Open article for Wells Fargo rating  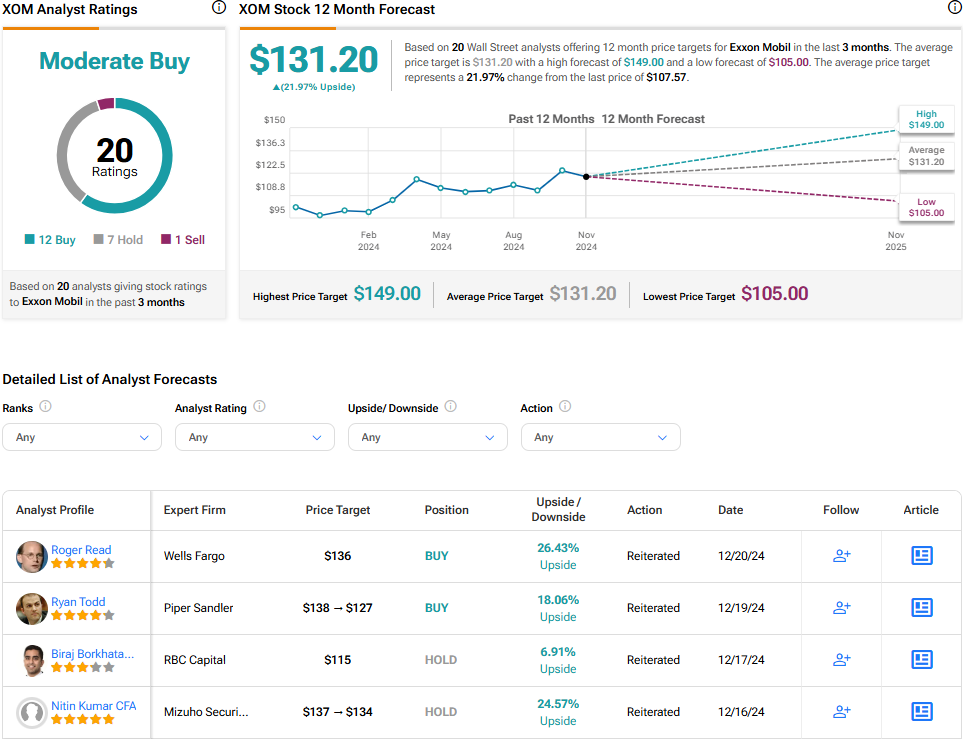click(x=921, y=556)
